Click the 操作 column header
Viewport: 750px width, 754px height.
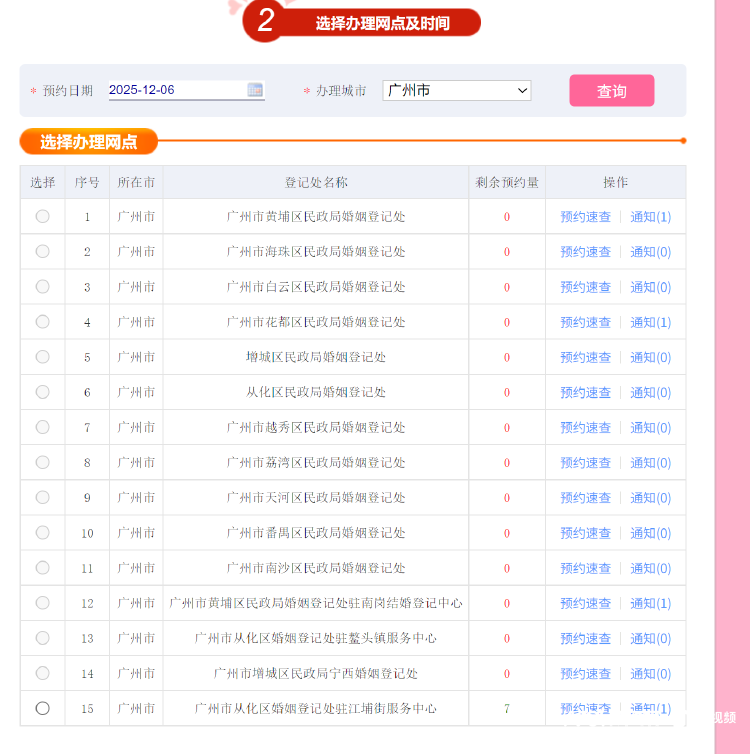tap(616, 182)
